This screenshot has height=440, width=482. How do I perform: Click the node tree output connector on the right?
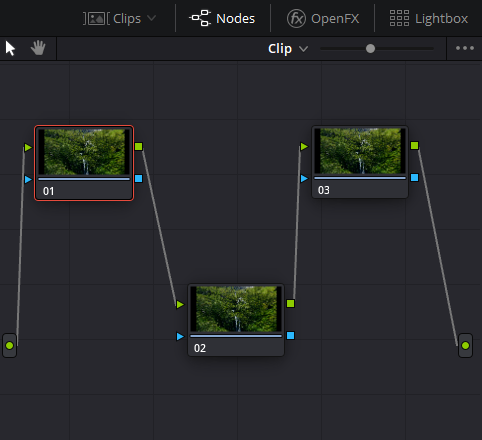point(465,346)
